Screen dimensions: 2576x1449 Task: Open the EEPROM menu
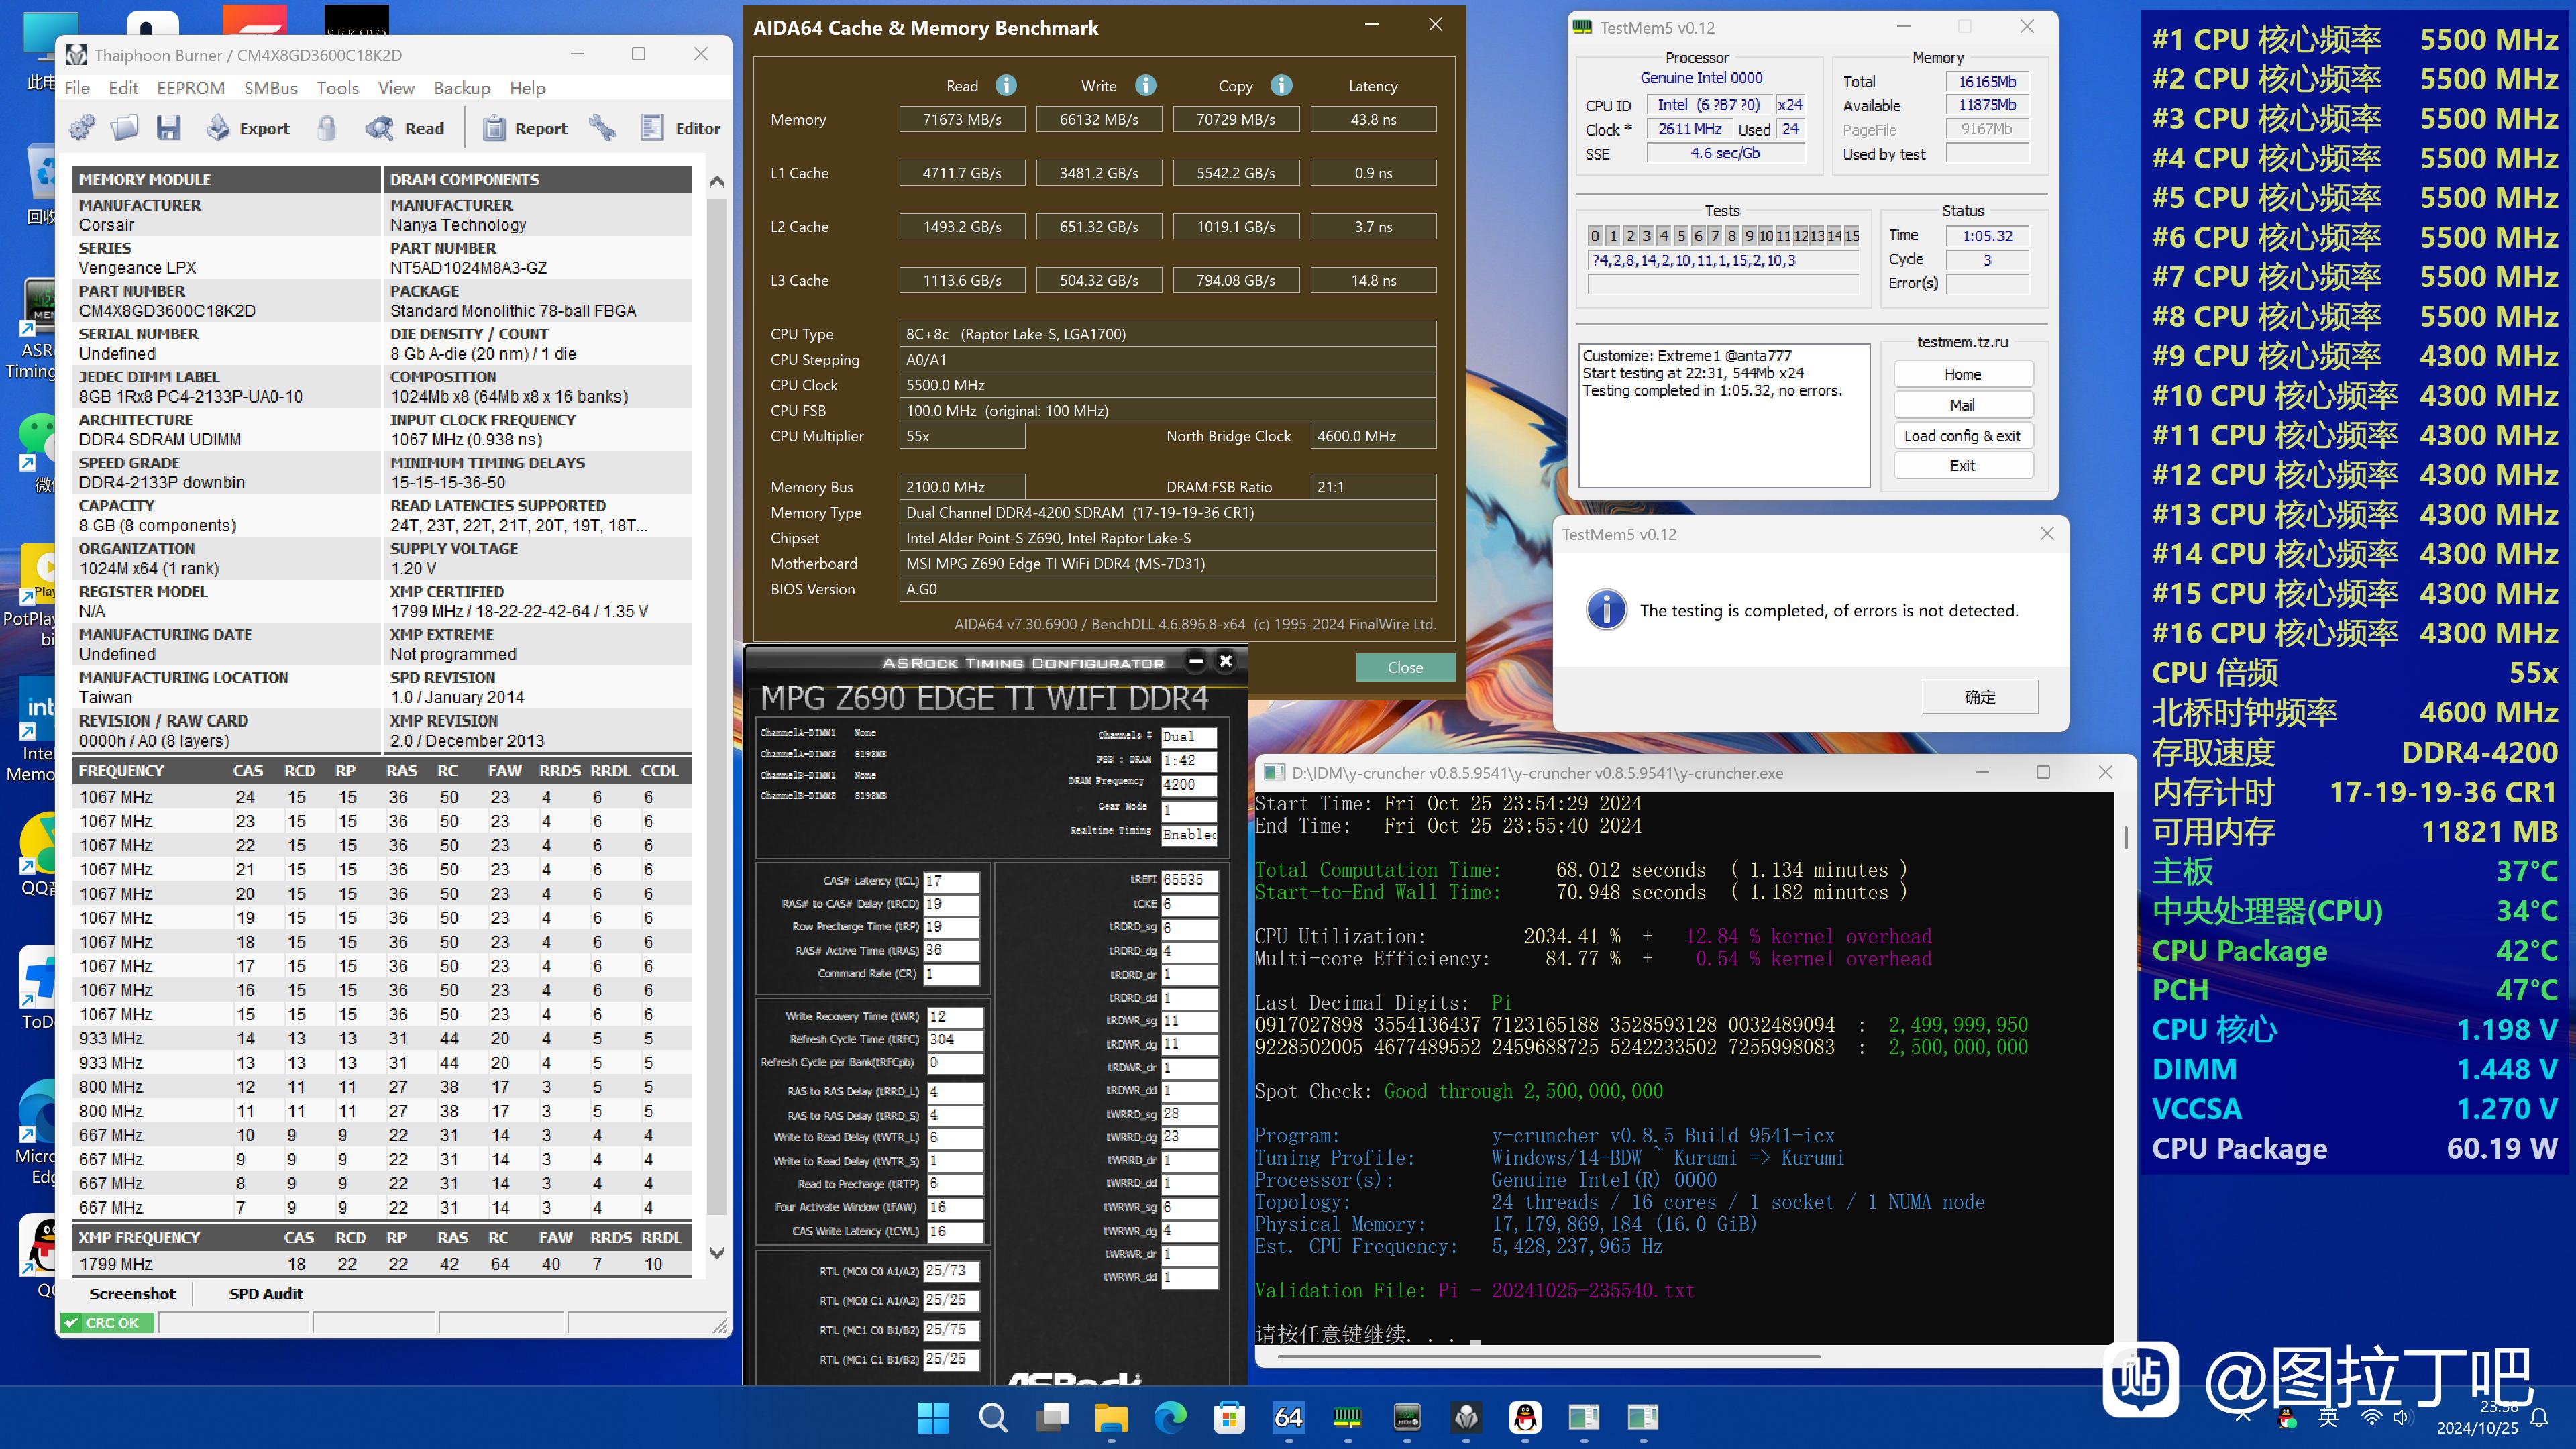pos(190,88)
